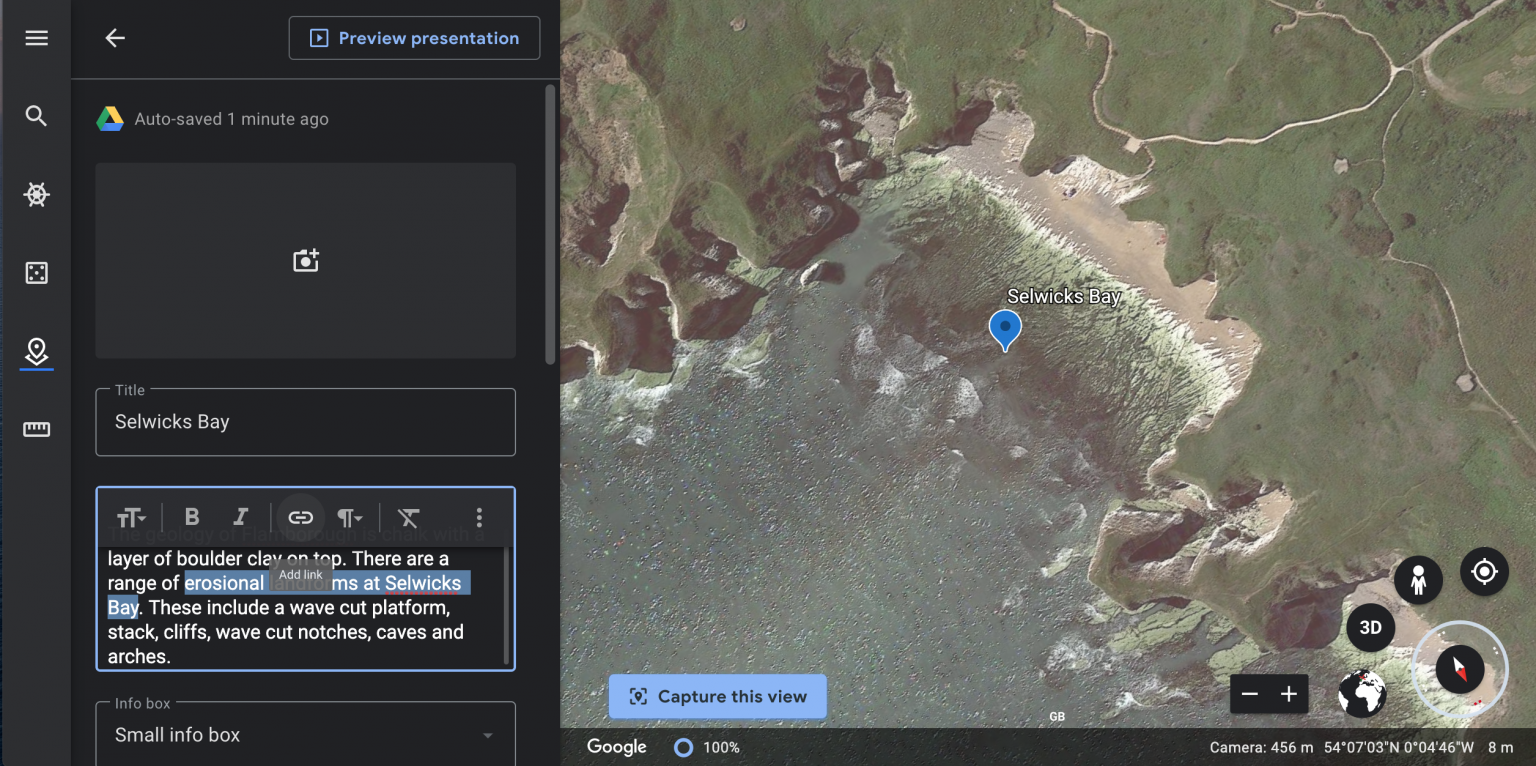Zoom in on the map
This screenshot has width=1536, height=766.
click(x=1289, y=694)
